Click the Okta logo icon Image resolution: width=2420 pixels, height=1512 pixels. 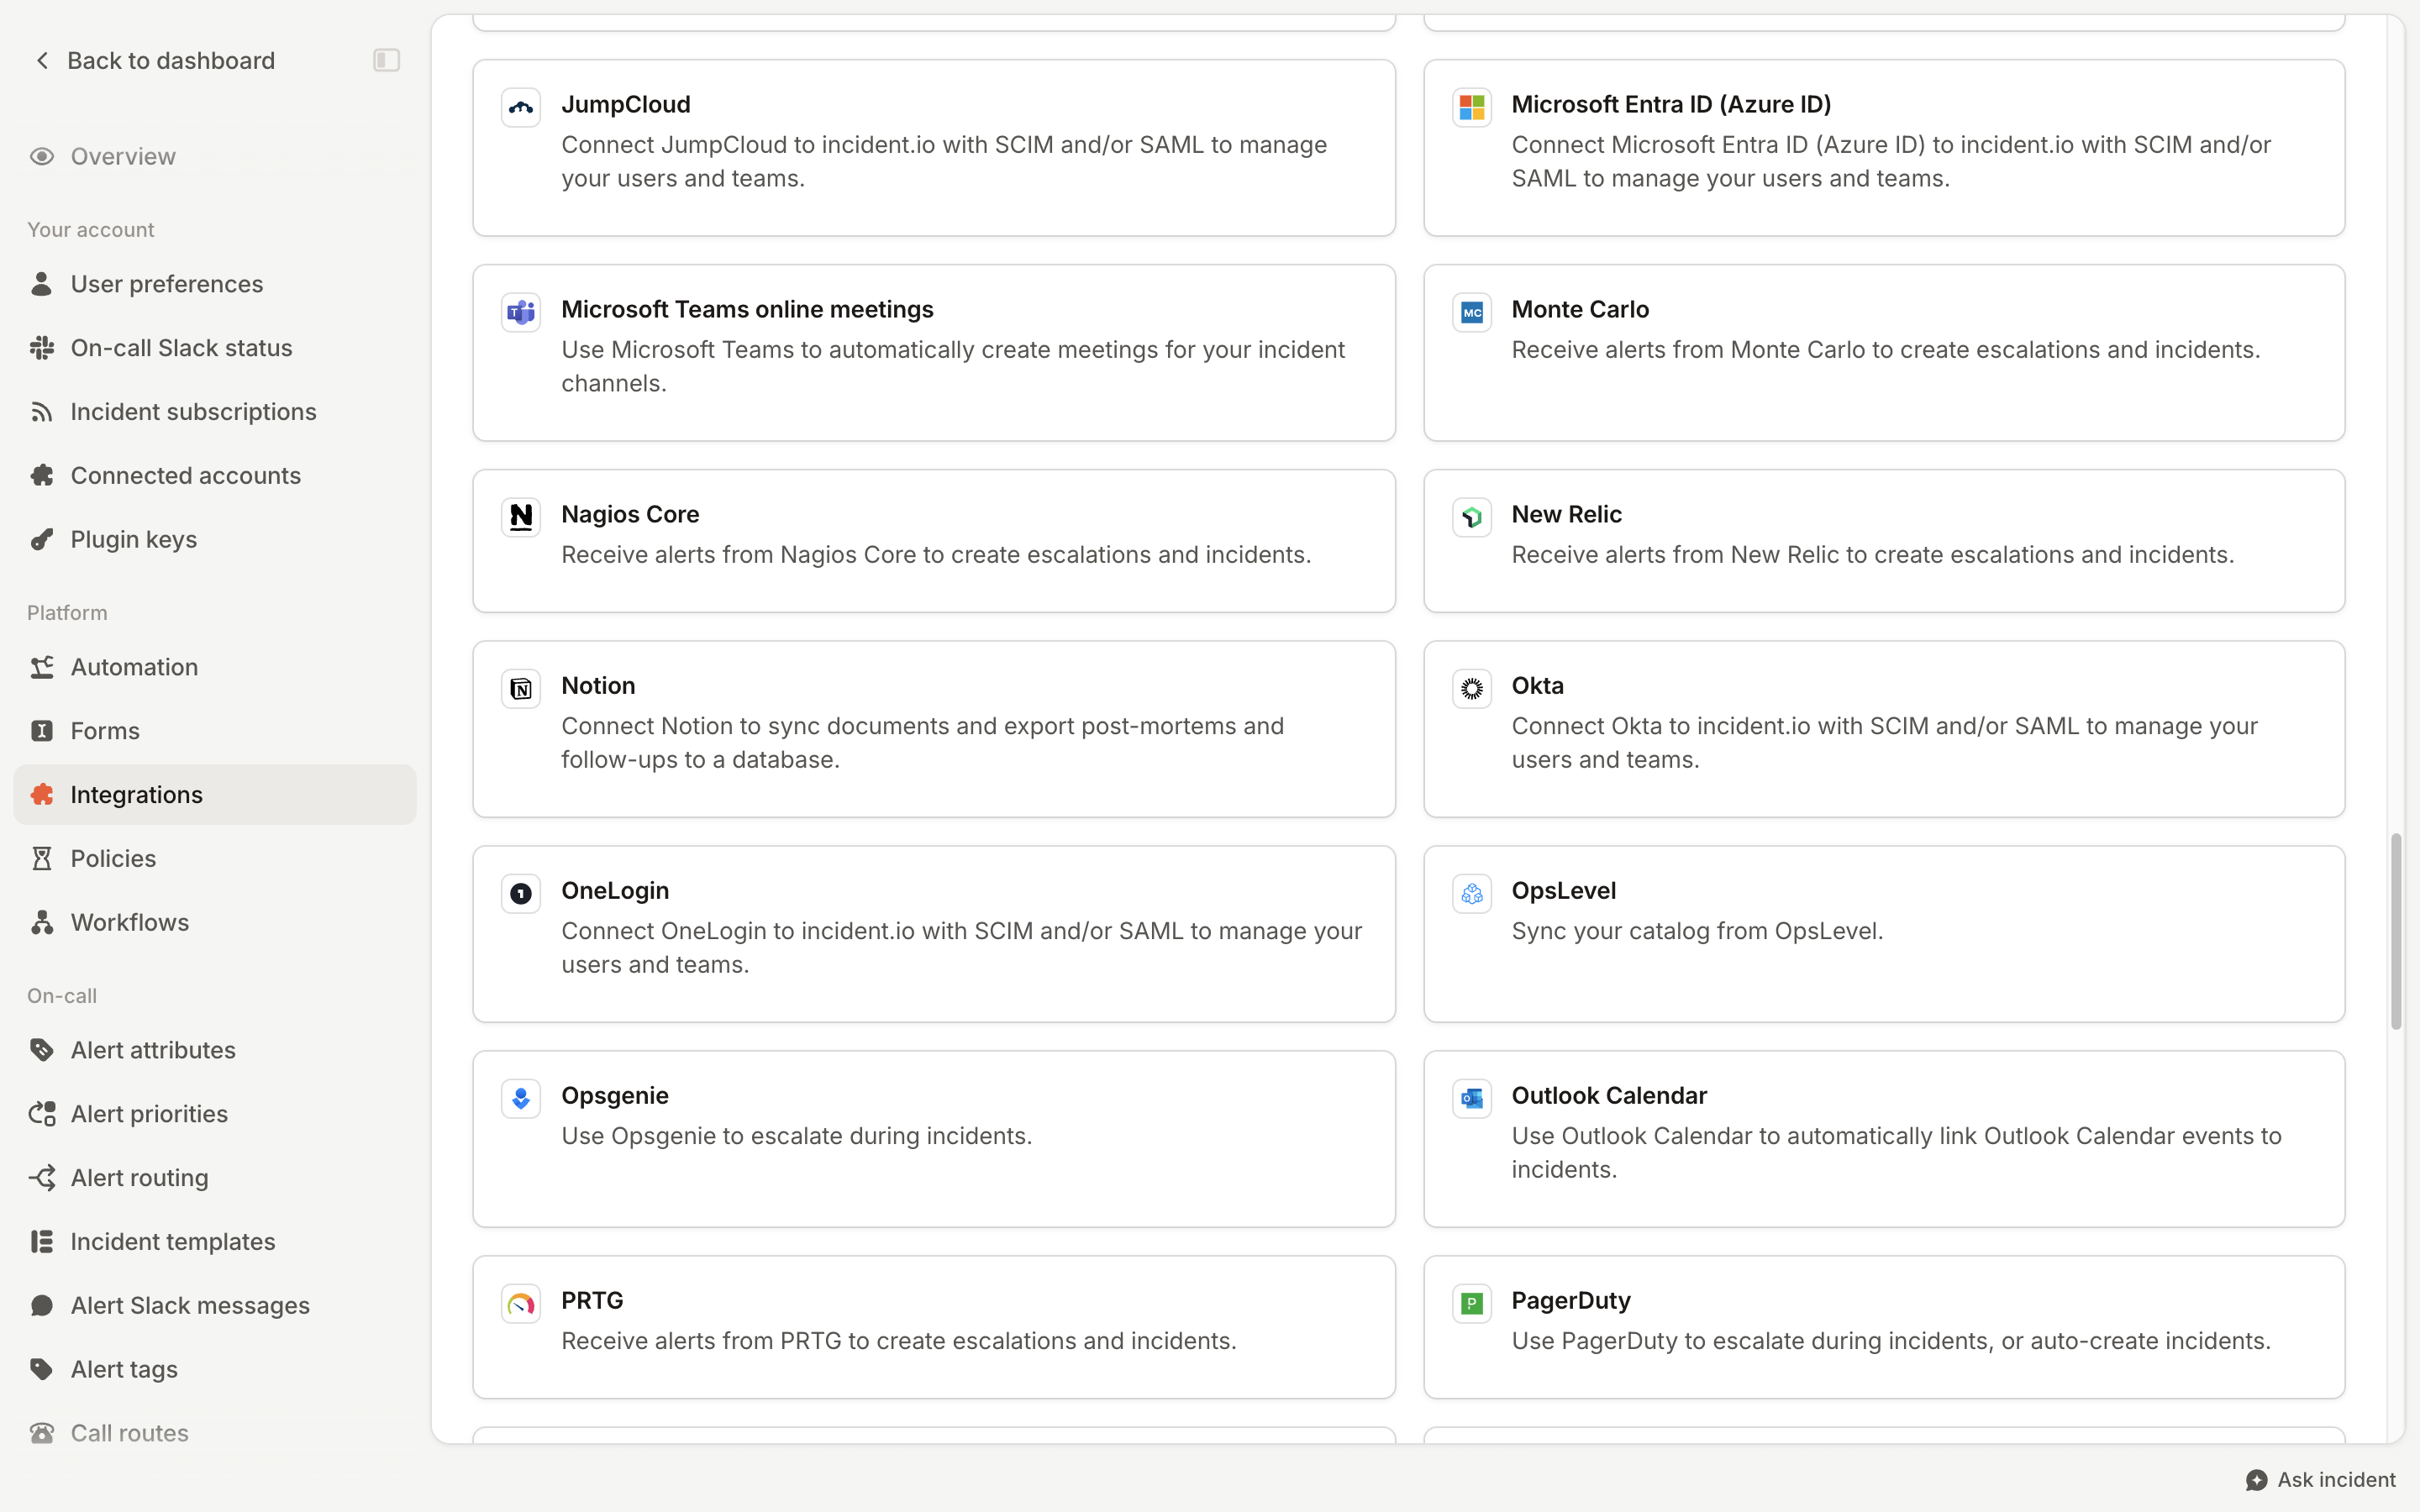tap(1471, 688)
